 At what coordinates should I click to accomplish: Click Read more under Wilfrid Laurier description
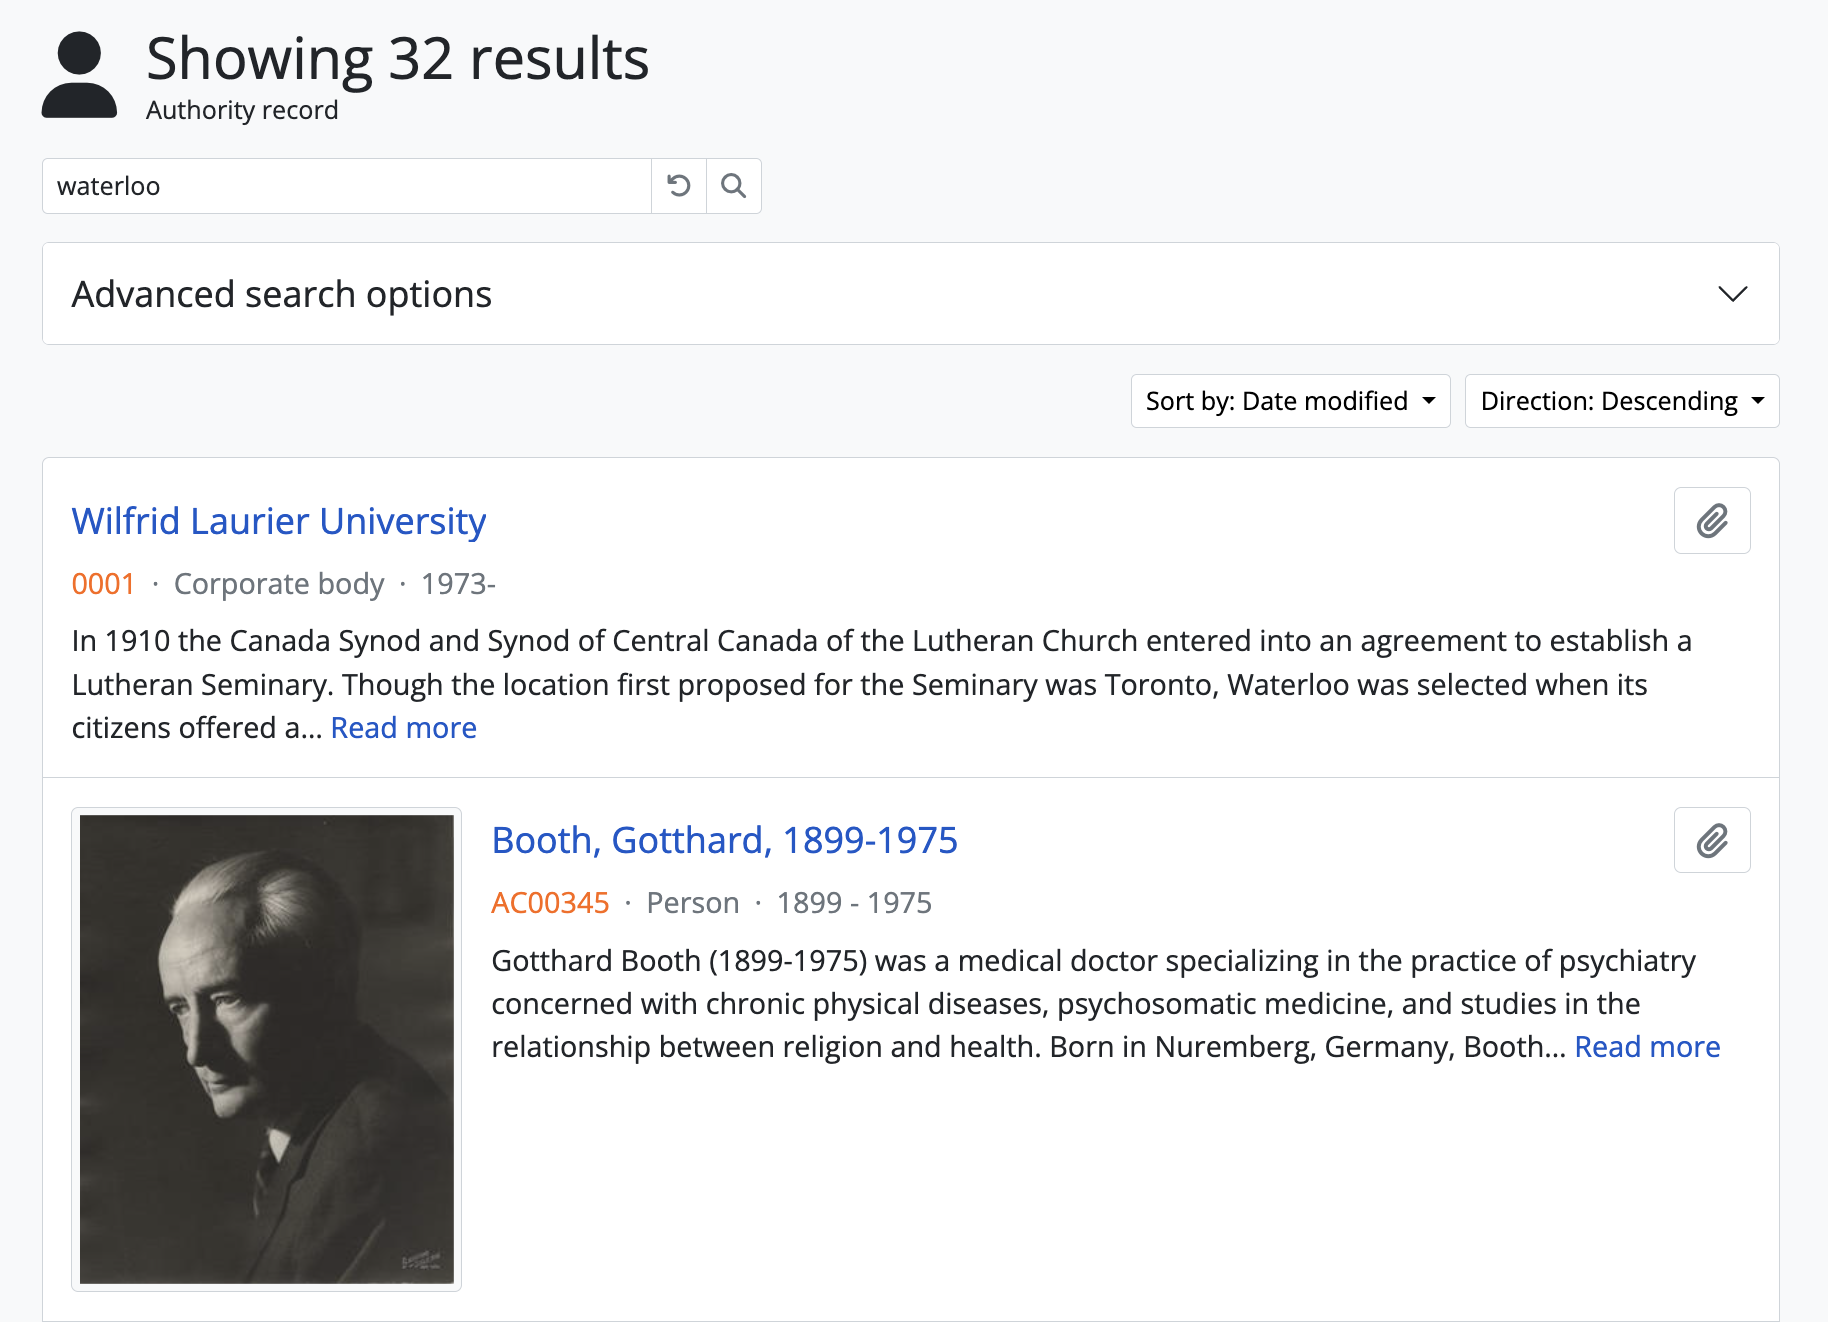(x=403, y=728)
